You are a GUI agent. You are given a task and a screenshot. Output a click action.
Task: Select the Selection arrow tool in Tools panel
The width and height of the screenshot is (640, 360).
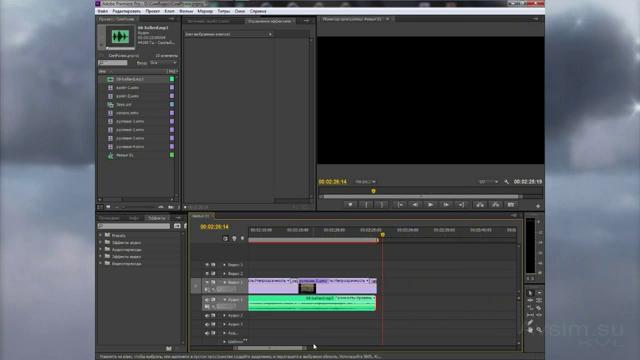[530, 293]
